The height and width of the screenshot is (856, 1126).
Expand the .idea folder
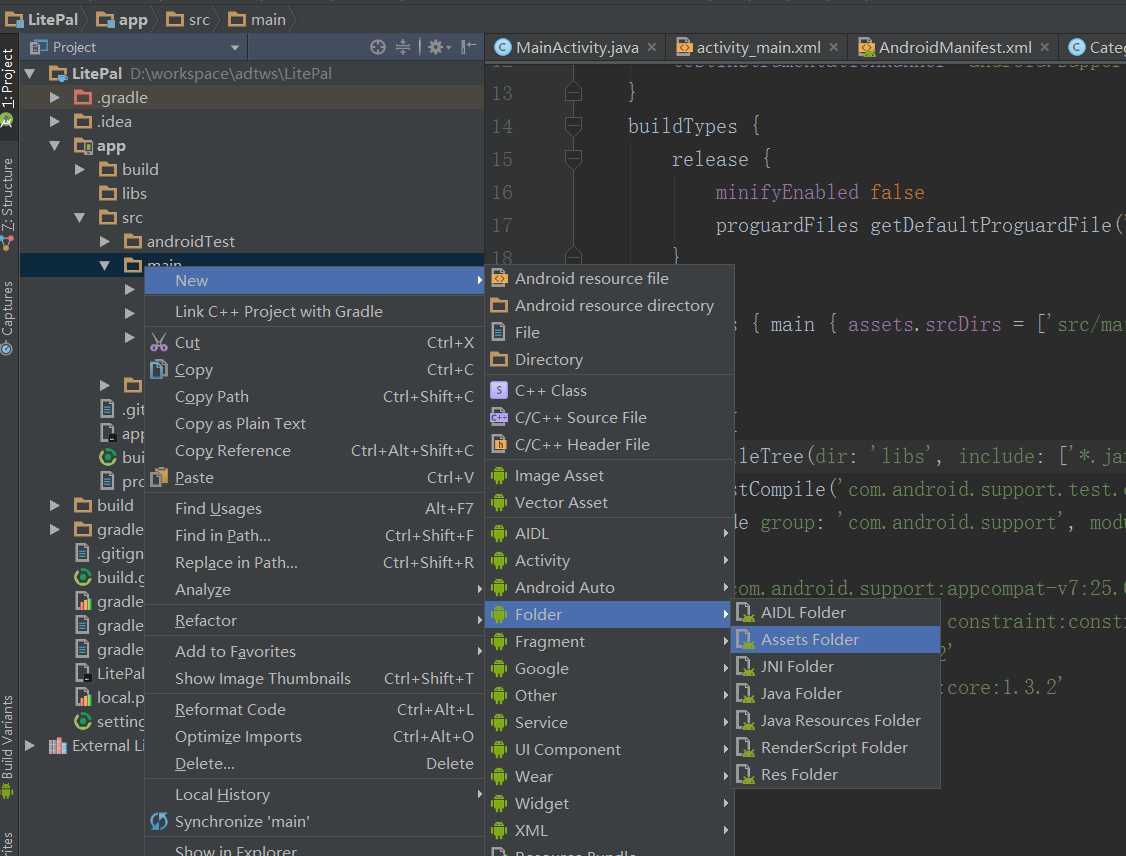click(x=55, y=121)
